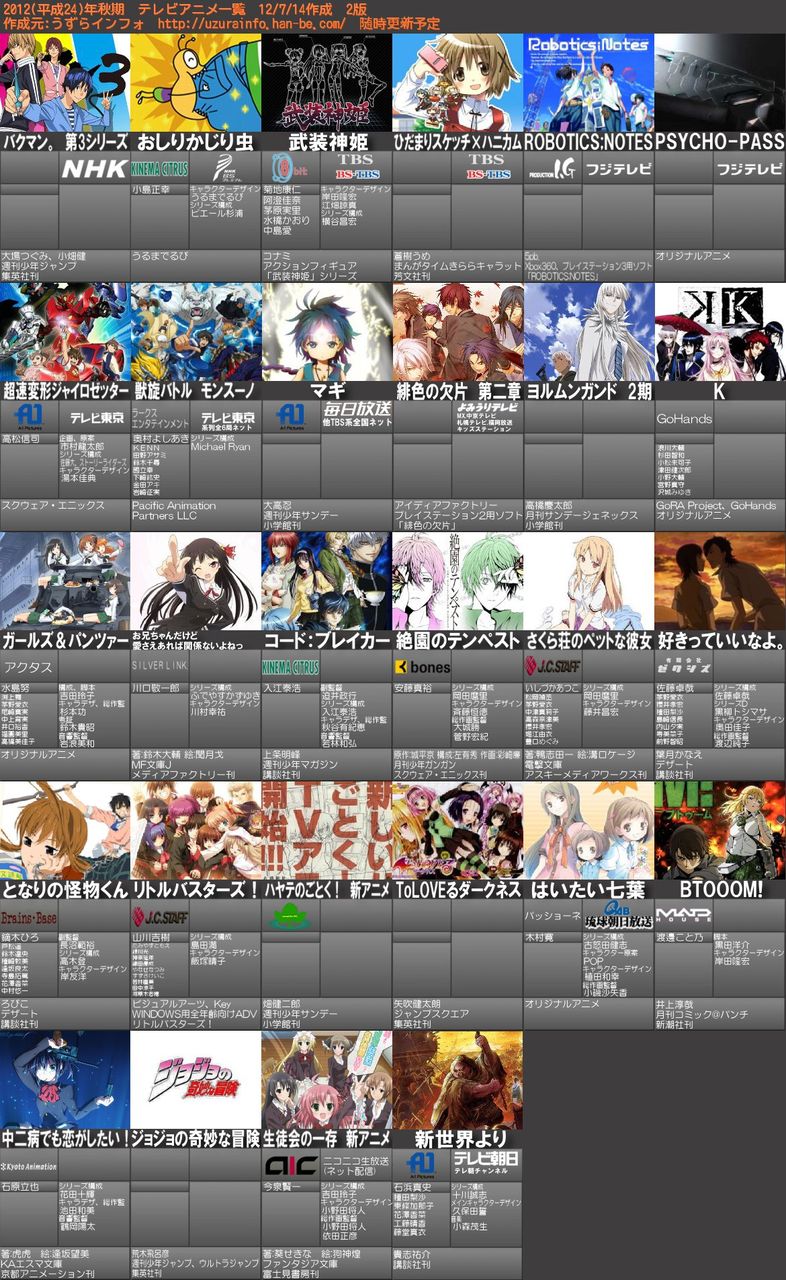Screen dimensions: 786x1280
Task: Click the マギ character thumbnail
Action: click(327, 332)
